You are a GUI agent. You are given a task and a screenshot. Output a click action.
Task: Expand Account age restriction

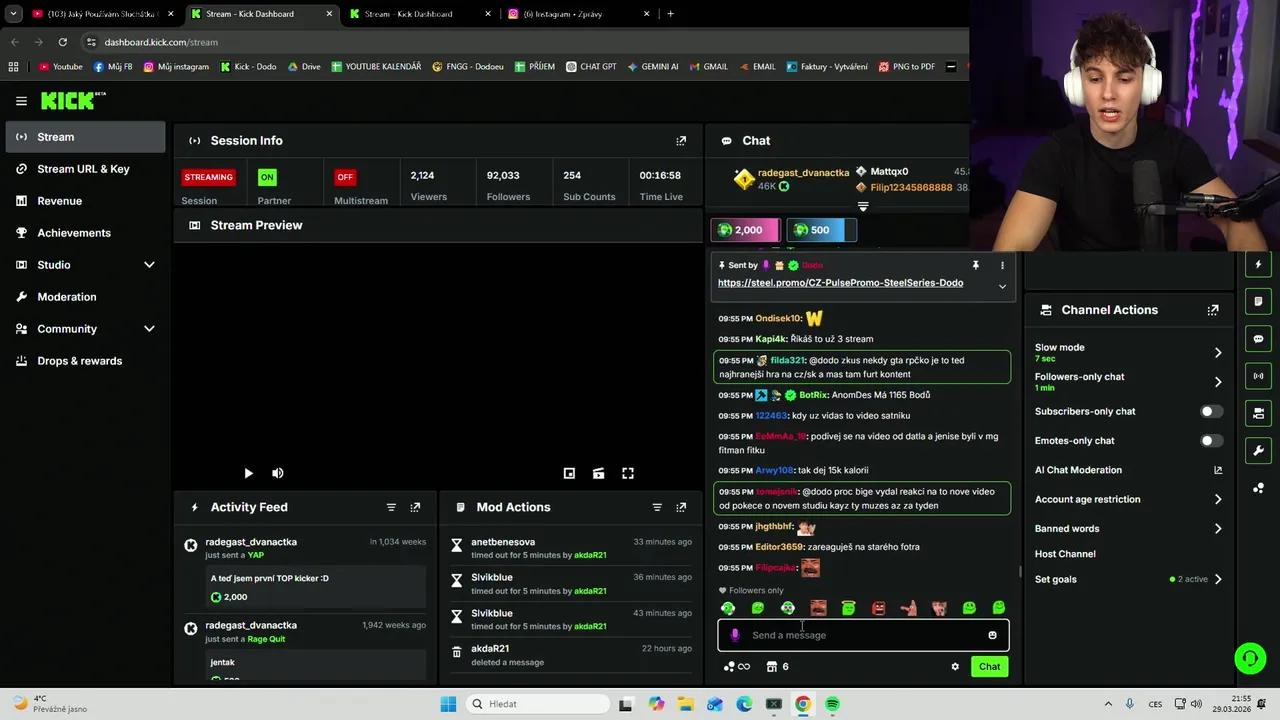[1217, 499]
